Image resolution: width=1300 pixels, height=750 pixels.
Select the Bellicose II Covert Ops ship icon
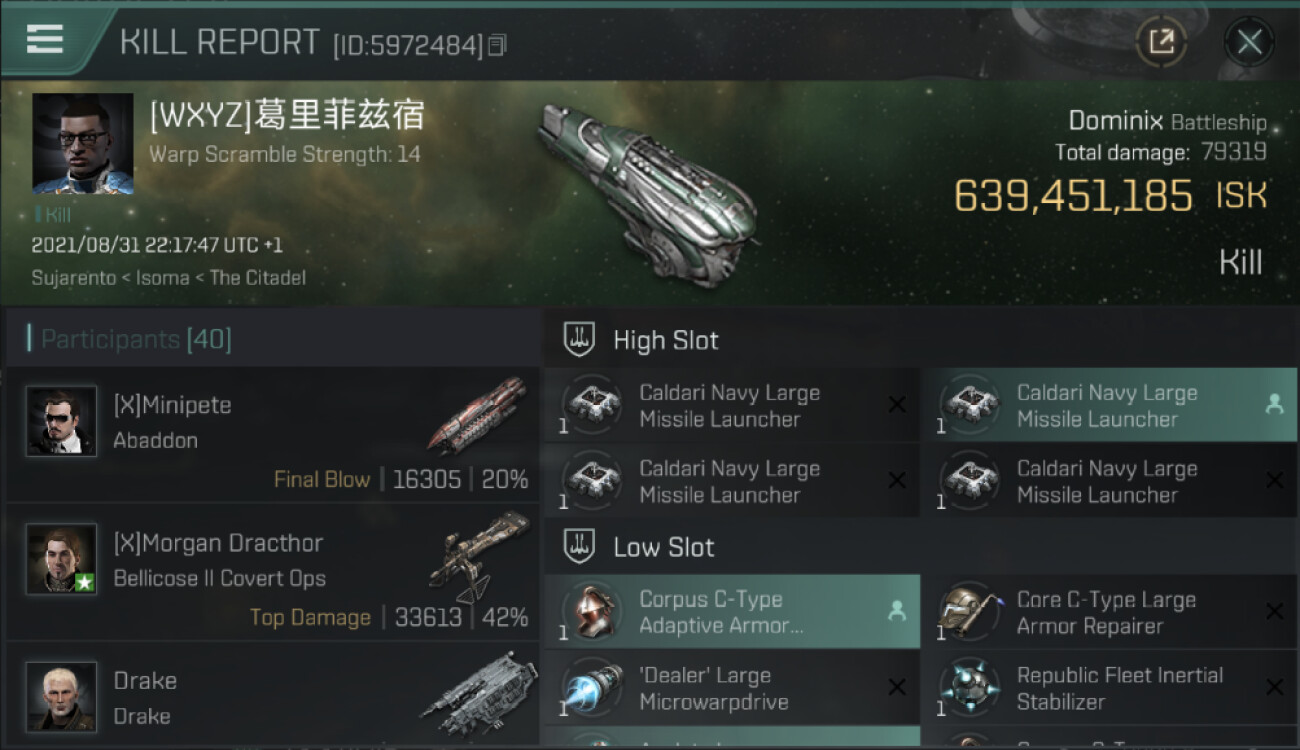pyautogui.click(x=478, y=556)
